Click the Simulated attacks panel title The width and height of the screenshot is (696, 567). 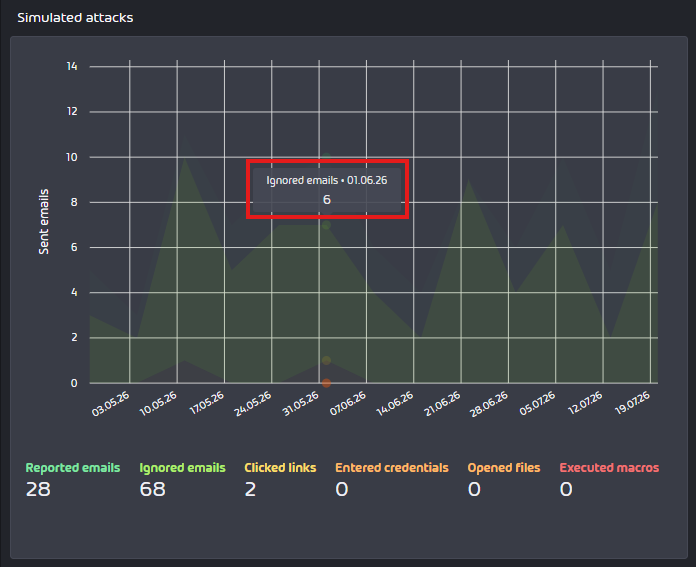coord(75,18)
